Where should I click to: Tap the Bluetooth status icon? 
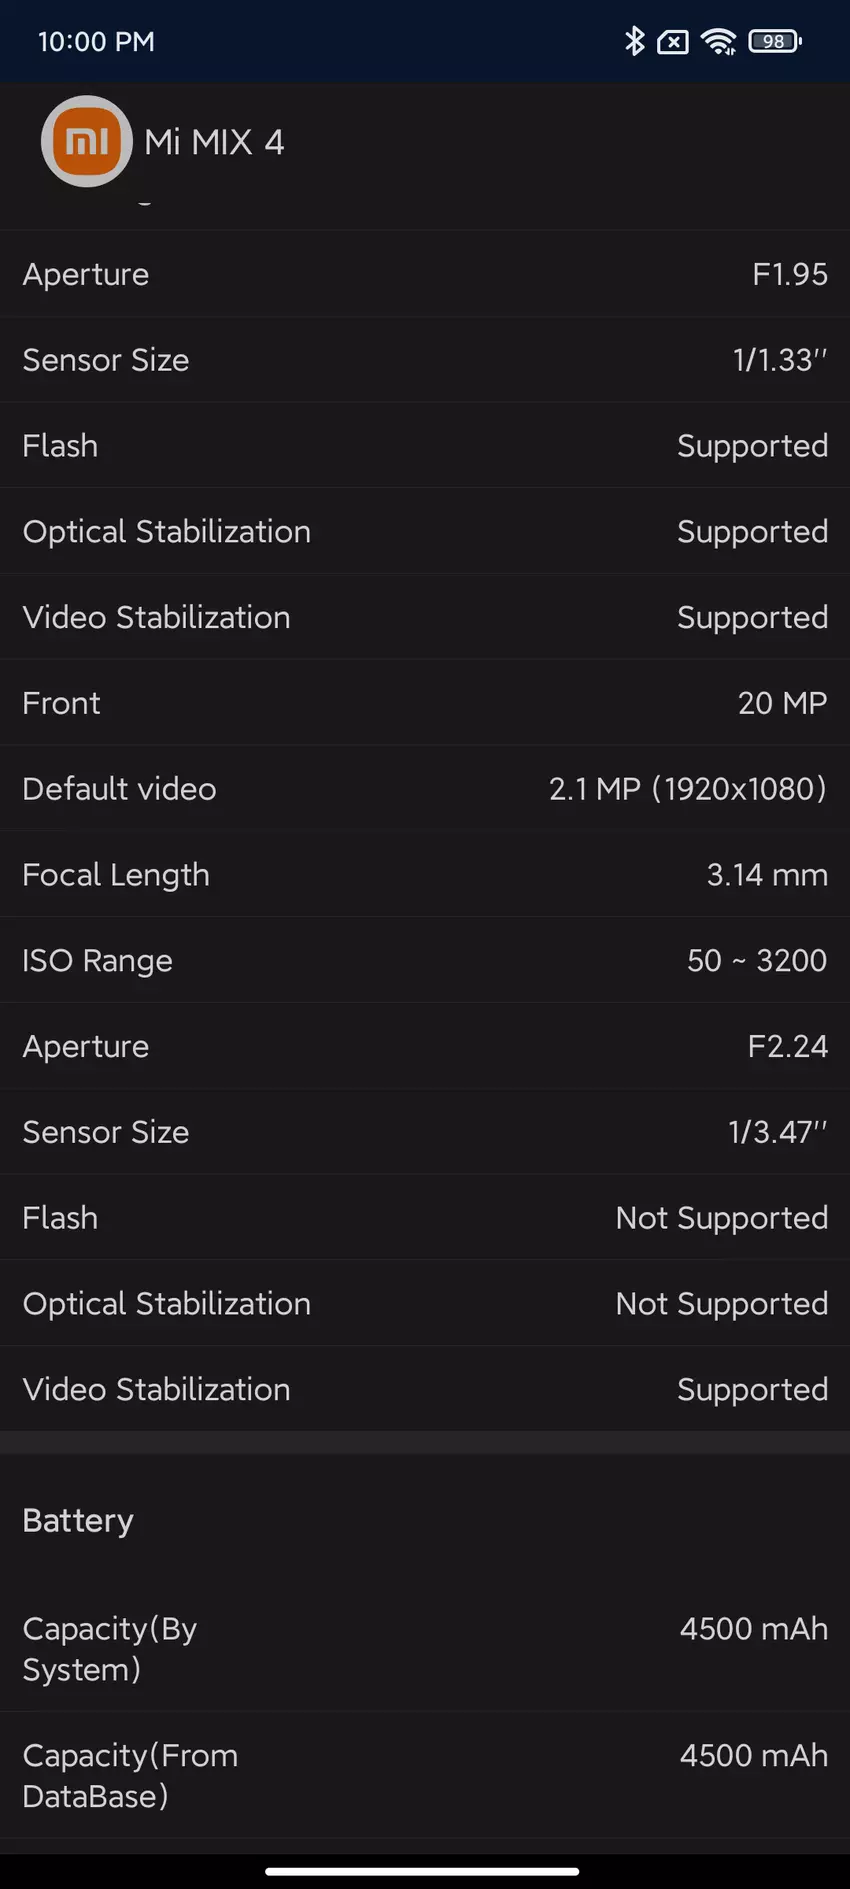pos(634,41)
